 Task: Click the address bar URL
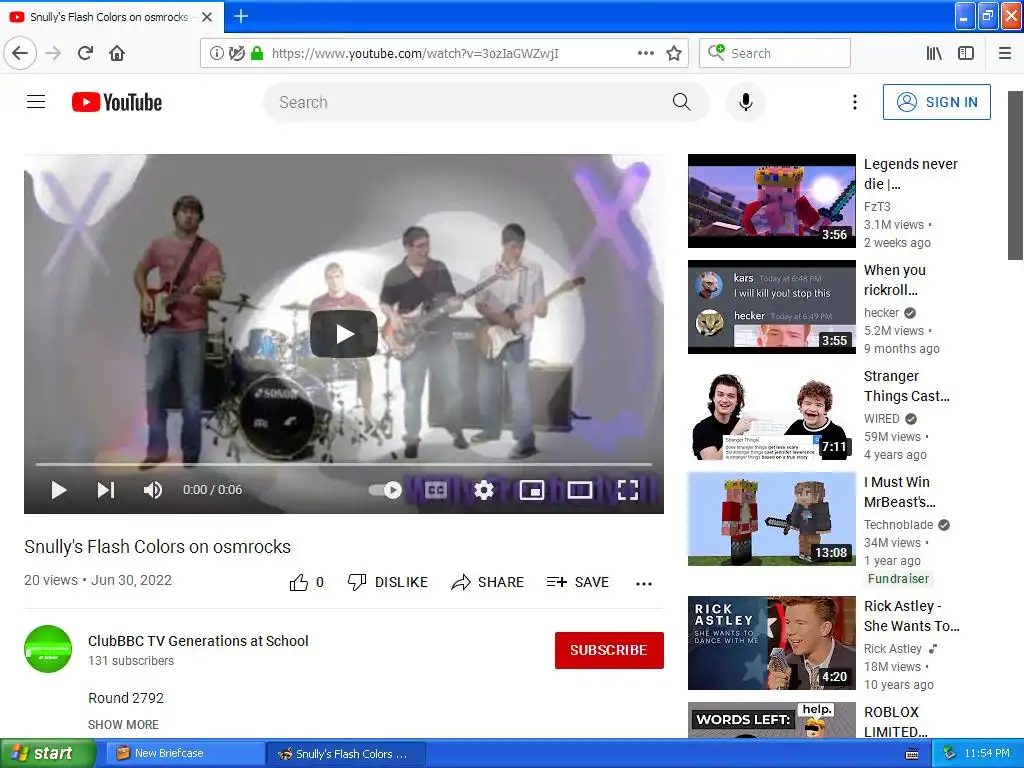(x=415, y=54)
